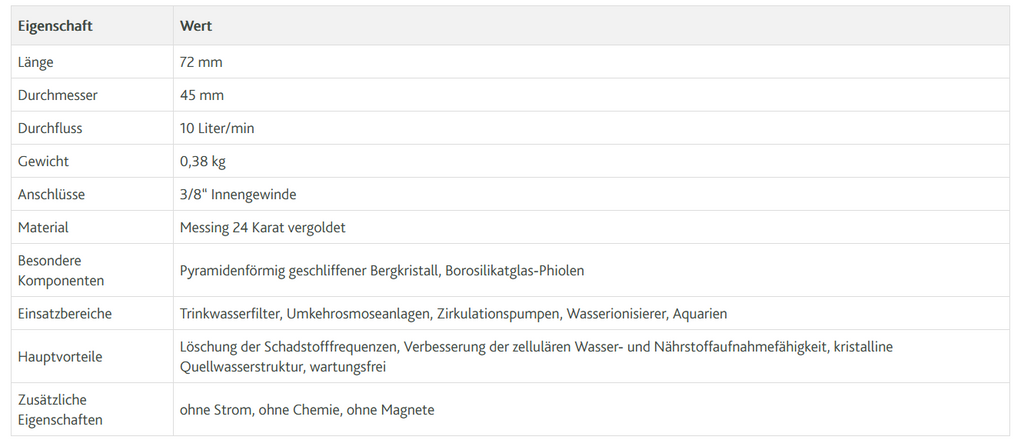This screenshot has width=1024, height=440.
Task: Select the Hauptvorteile row label
Action: pyautogui.click(x=60, y=357)
